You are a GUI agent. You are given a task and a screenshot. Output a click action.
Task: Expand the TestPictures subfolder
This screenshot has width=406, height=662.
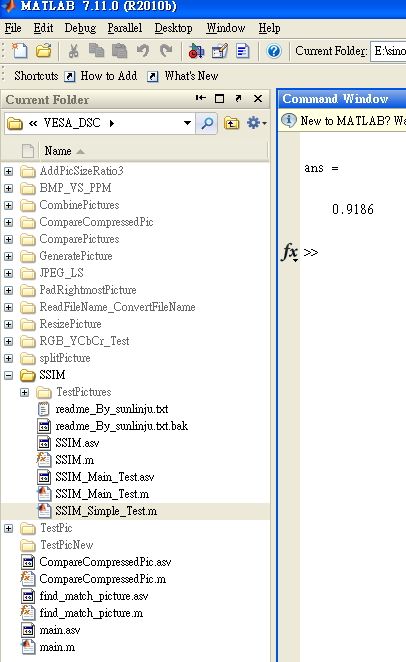[x=24, y=392]
